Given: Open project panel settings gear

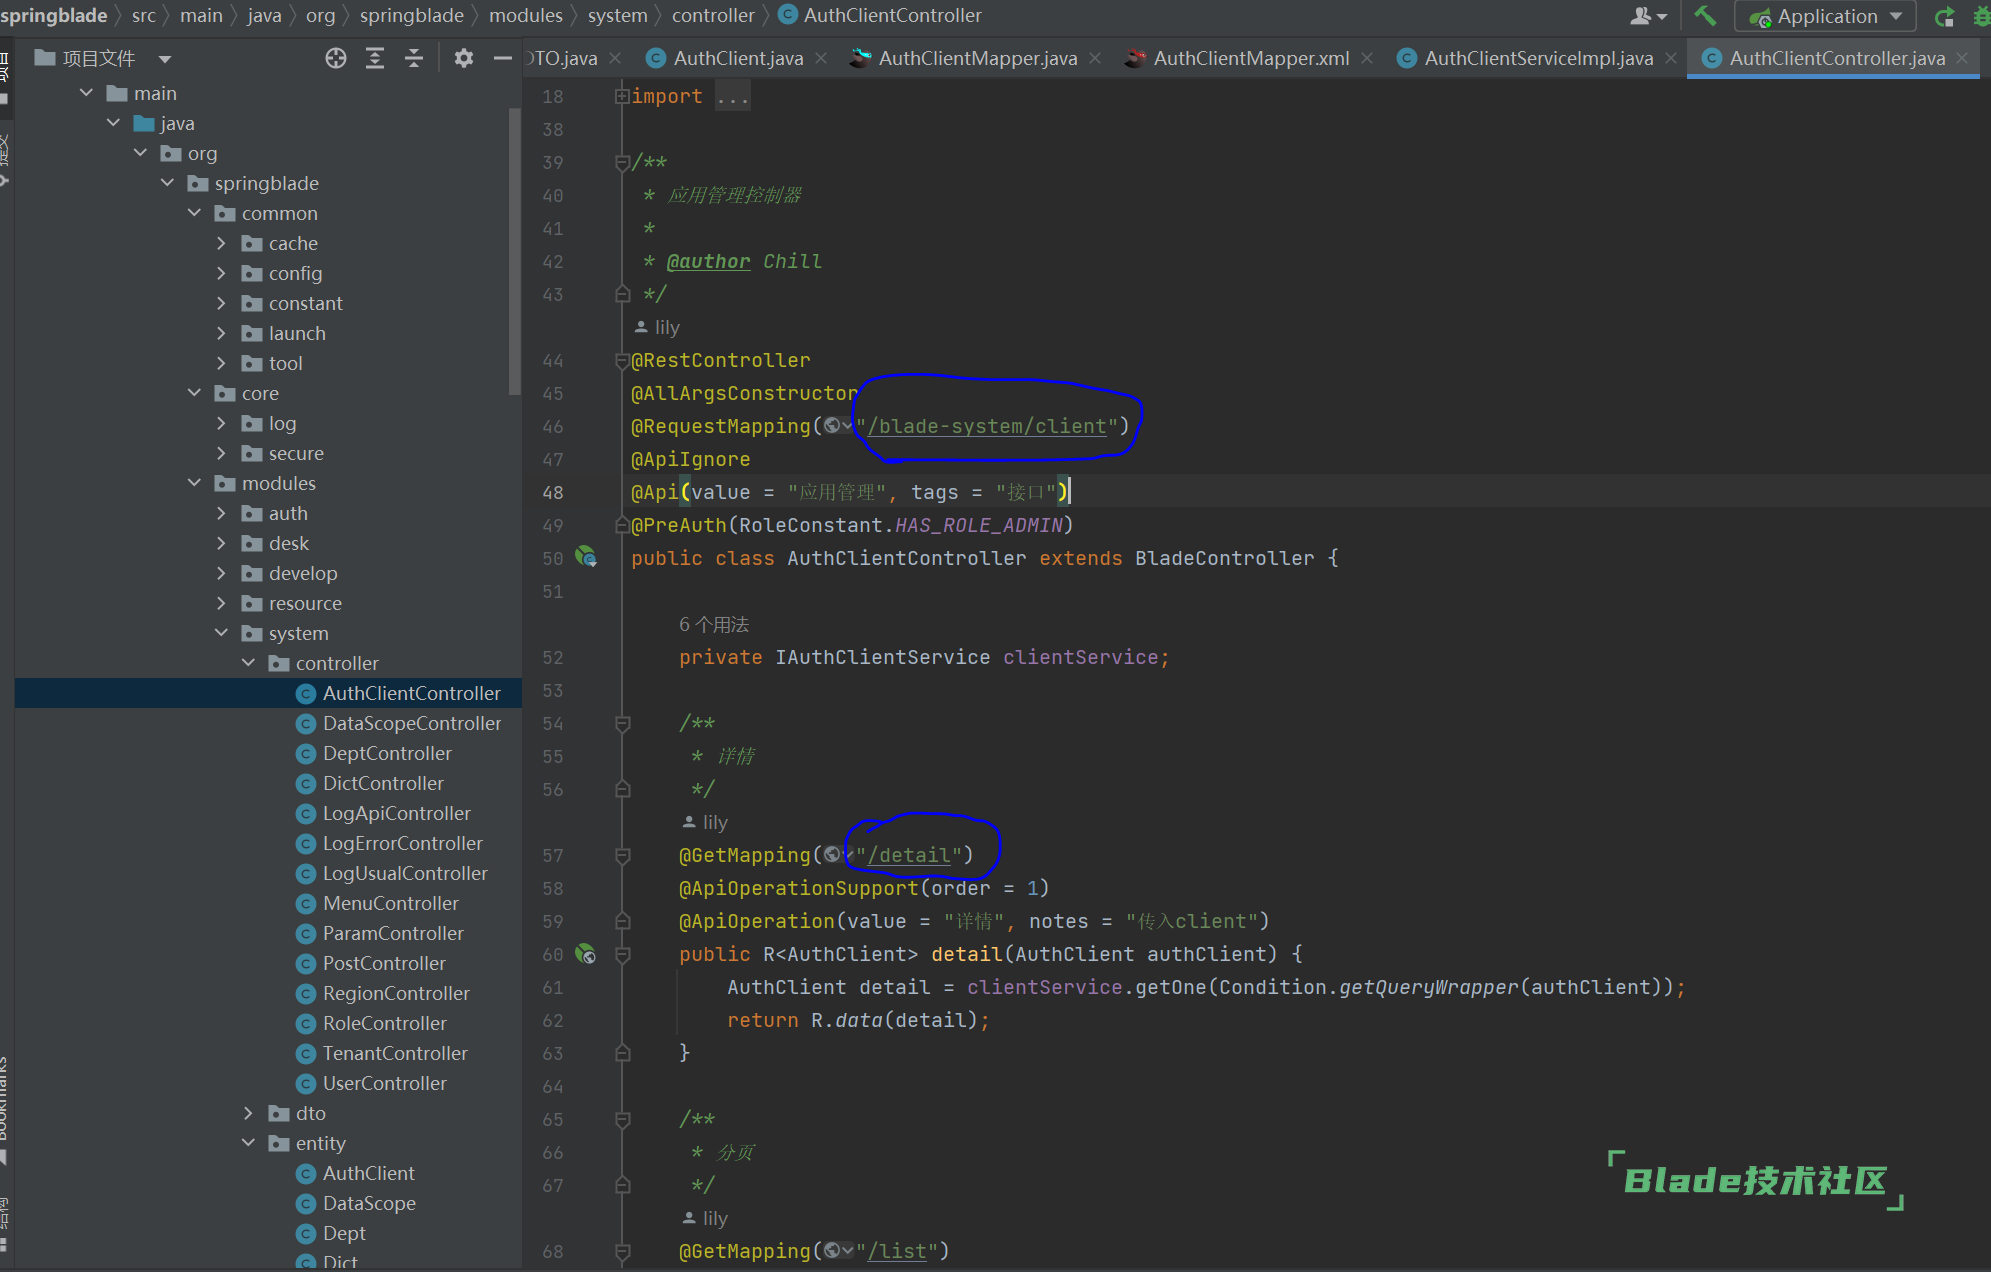Looking at the screenshot, I should [x=463, y=58].
